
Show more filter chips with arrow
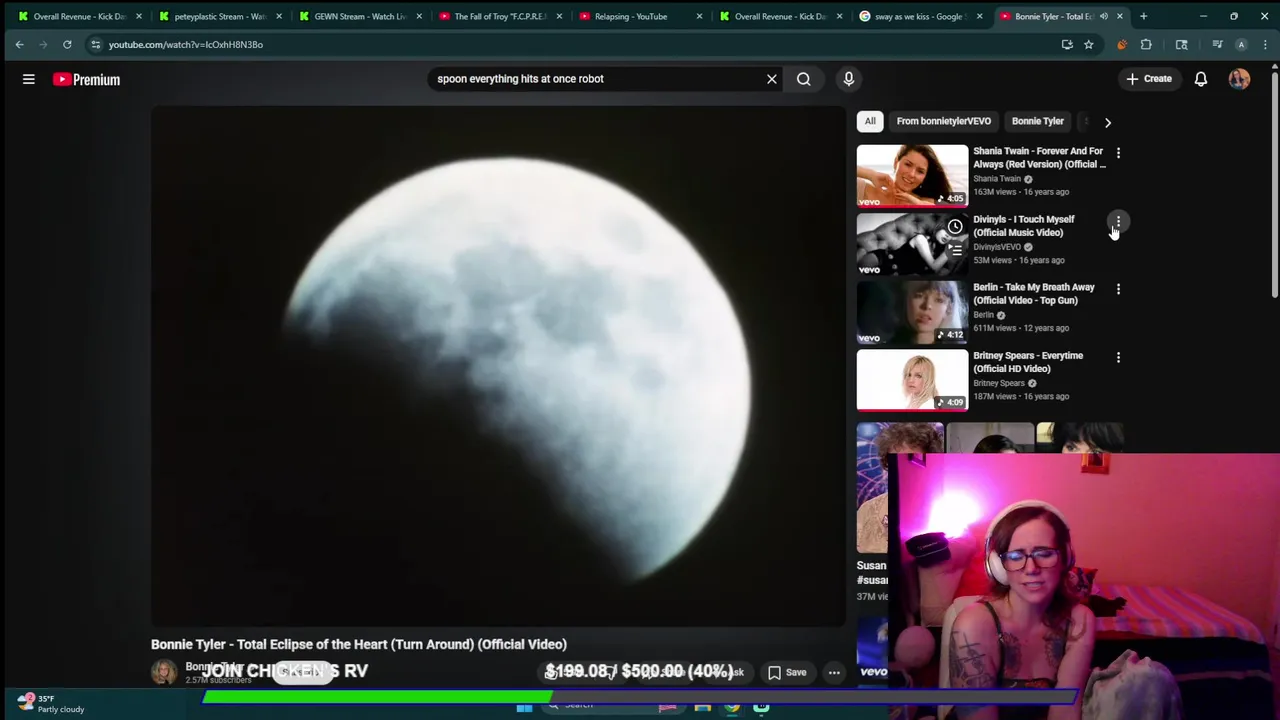coord(1107,122)
